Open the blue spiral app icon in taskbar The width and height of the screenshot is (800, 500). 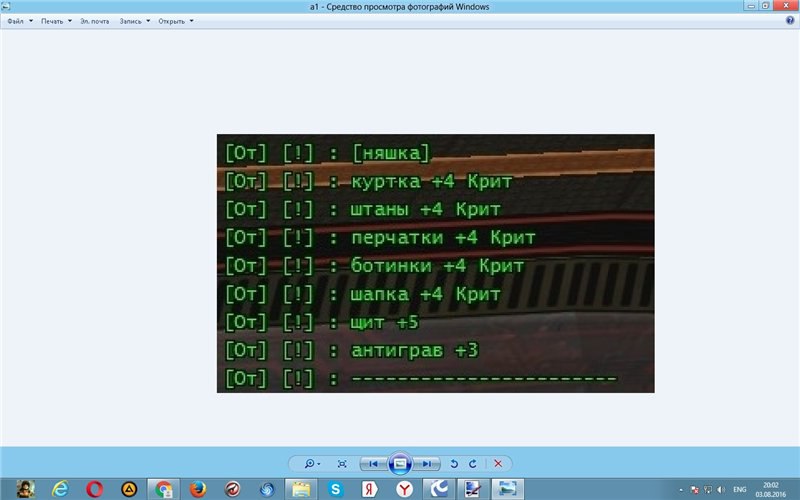click(x=267, y=489)
